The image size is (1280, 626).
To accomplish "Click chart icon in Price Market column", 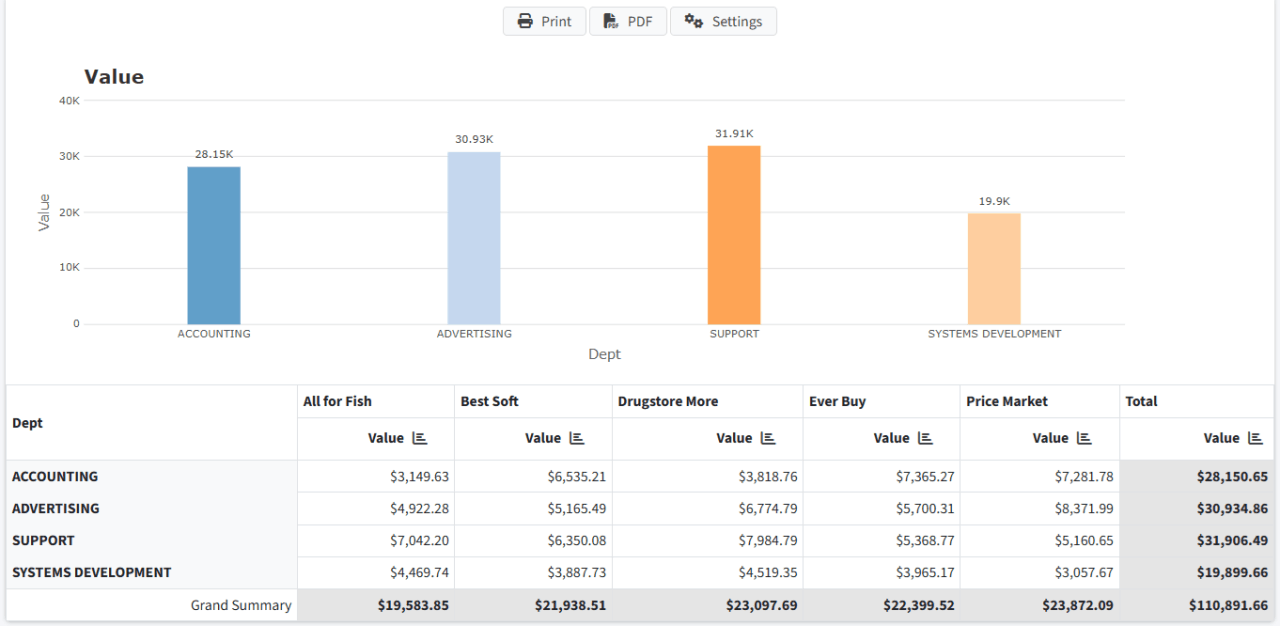I will pyautogui.click(x=1084, y=438).
